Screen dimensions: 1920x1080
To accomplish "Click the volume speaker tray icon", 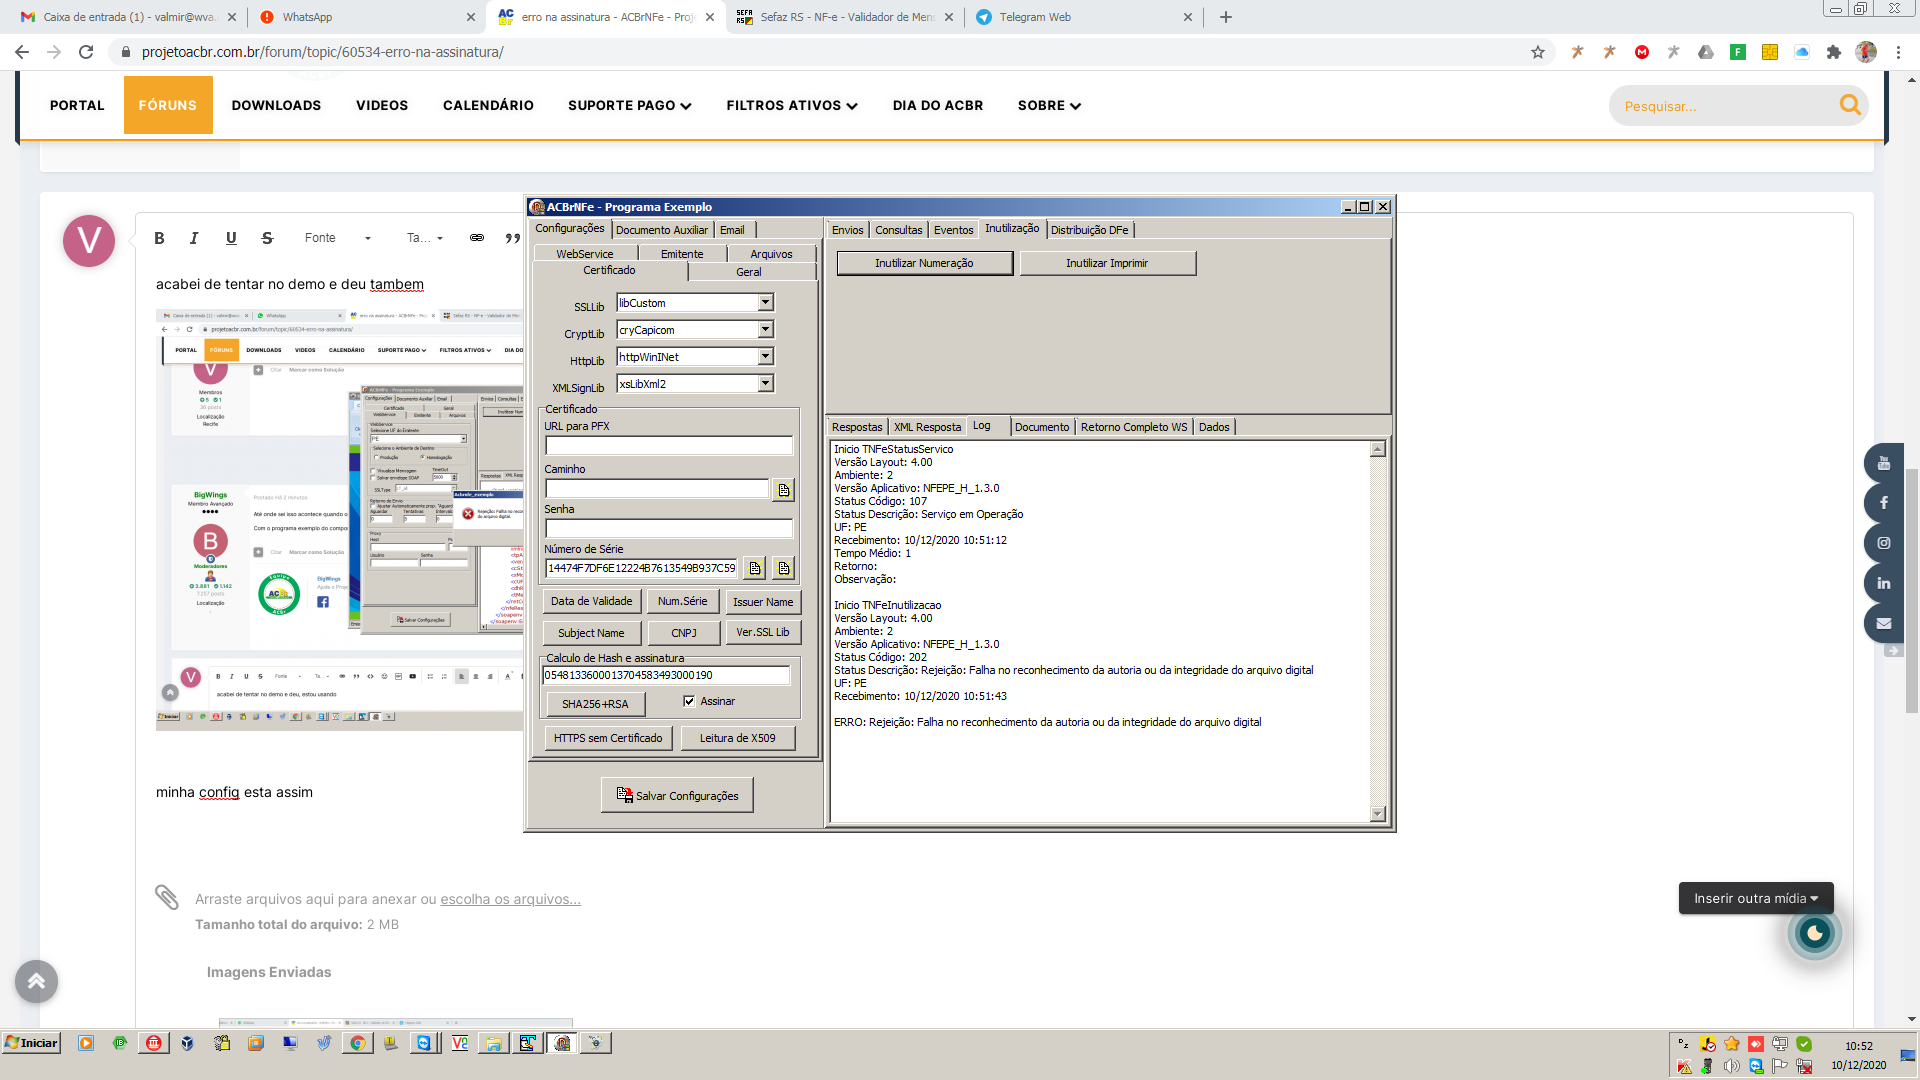I will [1732, 1067].
